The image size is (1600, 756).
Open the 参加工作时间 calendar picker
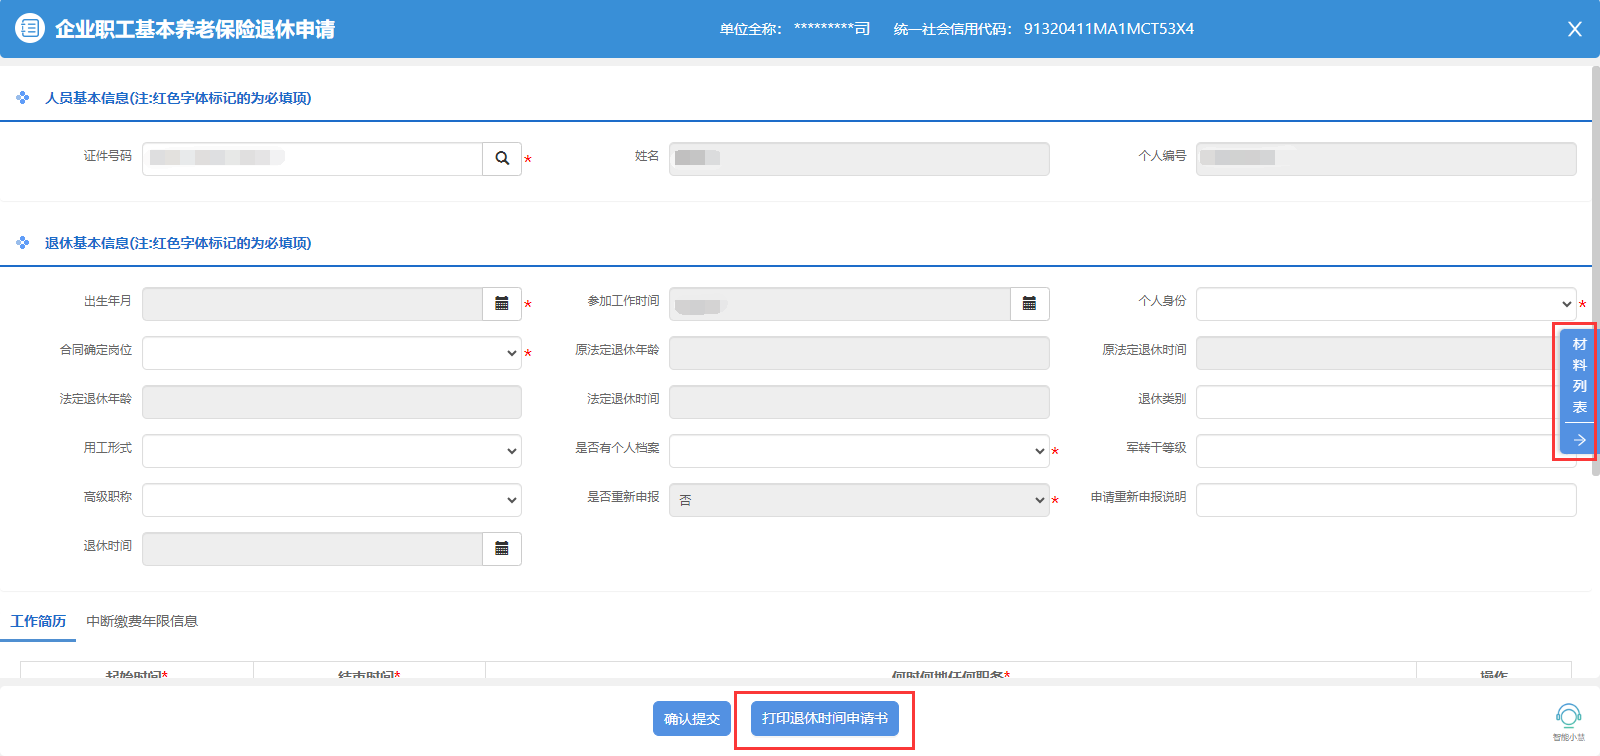tap(1029, 304)
